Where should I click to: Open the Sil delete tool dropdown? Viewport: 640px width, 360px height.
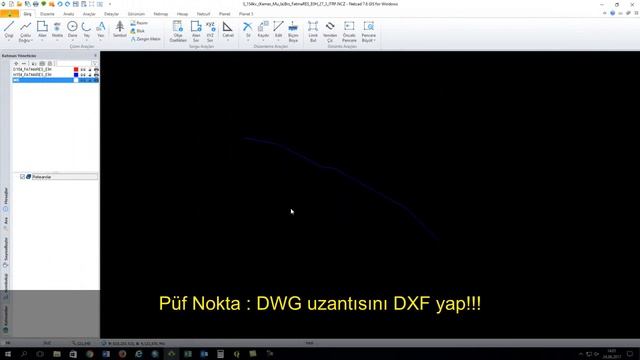point(248,40)
